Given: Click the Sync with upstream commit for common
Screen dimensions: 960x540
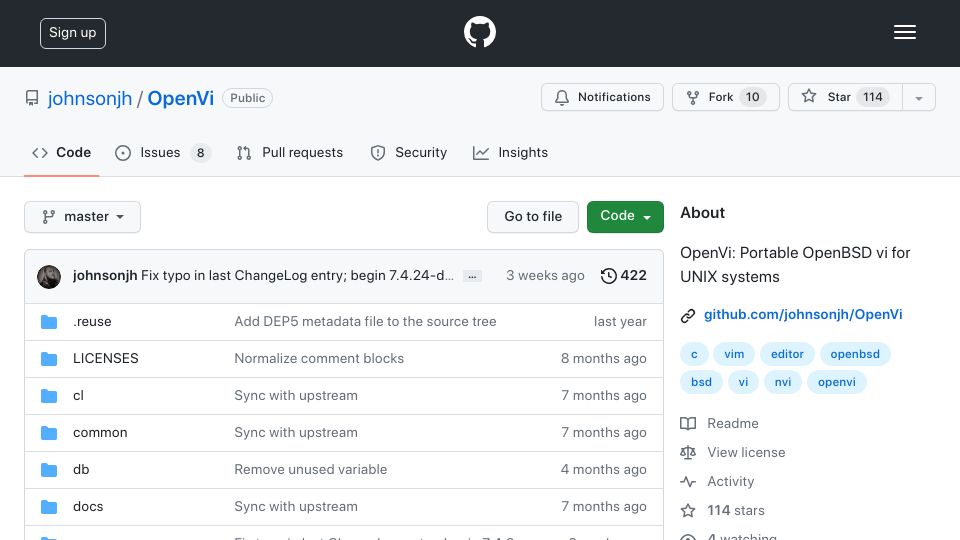Looking at the screenshot, I should click(296, 432).
